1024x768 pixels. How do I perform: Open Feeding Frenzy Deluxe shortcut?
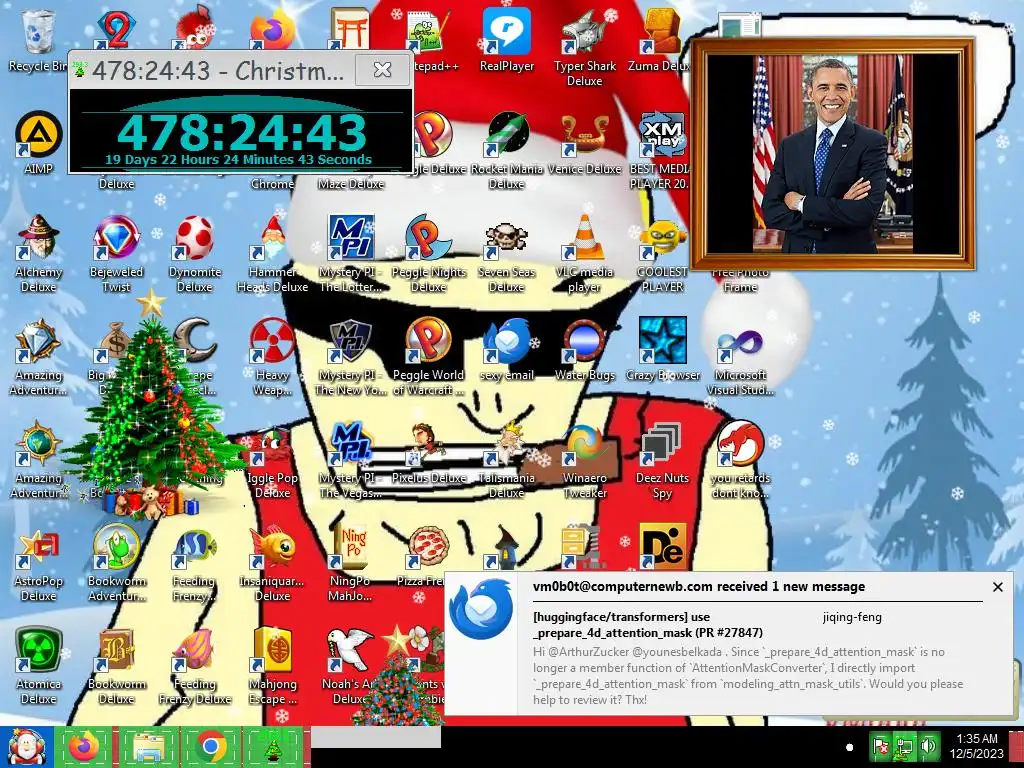tap(195, 666)
